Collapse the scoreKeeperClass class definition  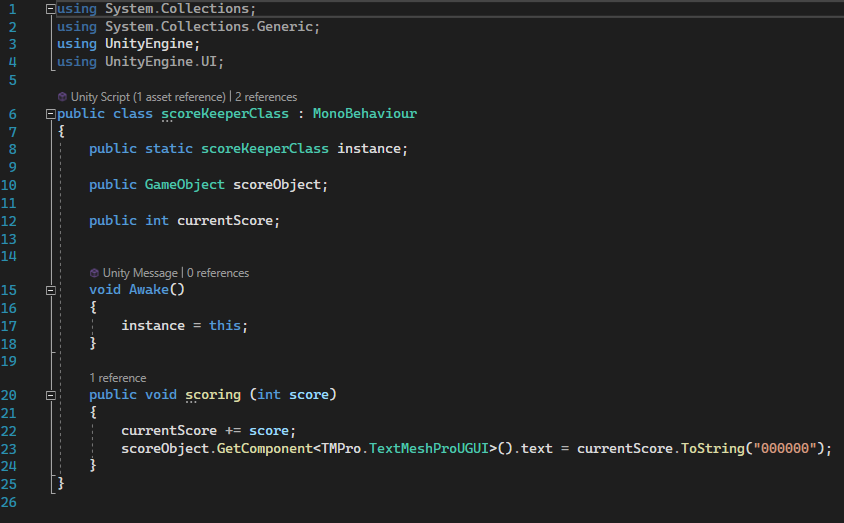tap(50, 114)
